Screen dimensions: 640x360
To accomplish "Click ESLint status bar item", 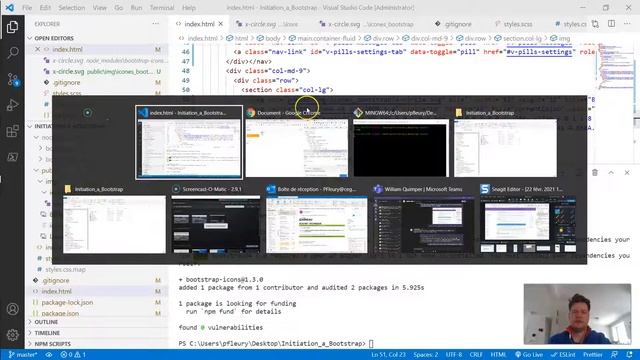I will coord(563,354).
